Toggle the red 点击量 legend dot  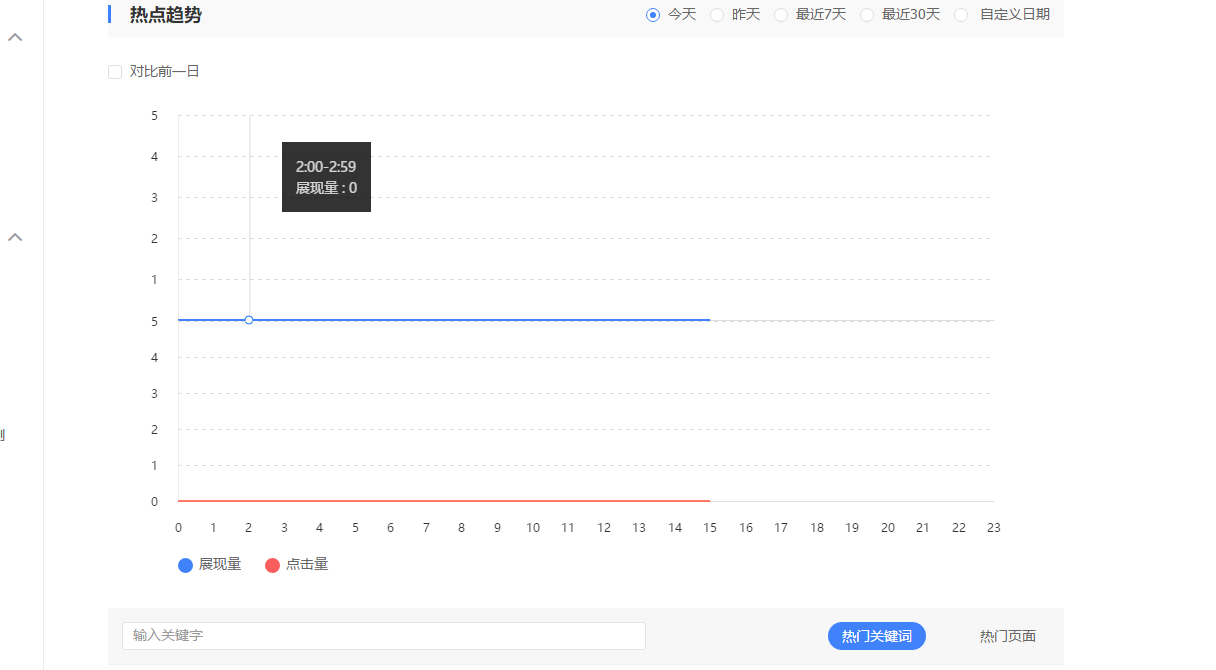point(272,565)
